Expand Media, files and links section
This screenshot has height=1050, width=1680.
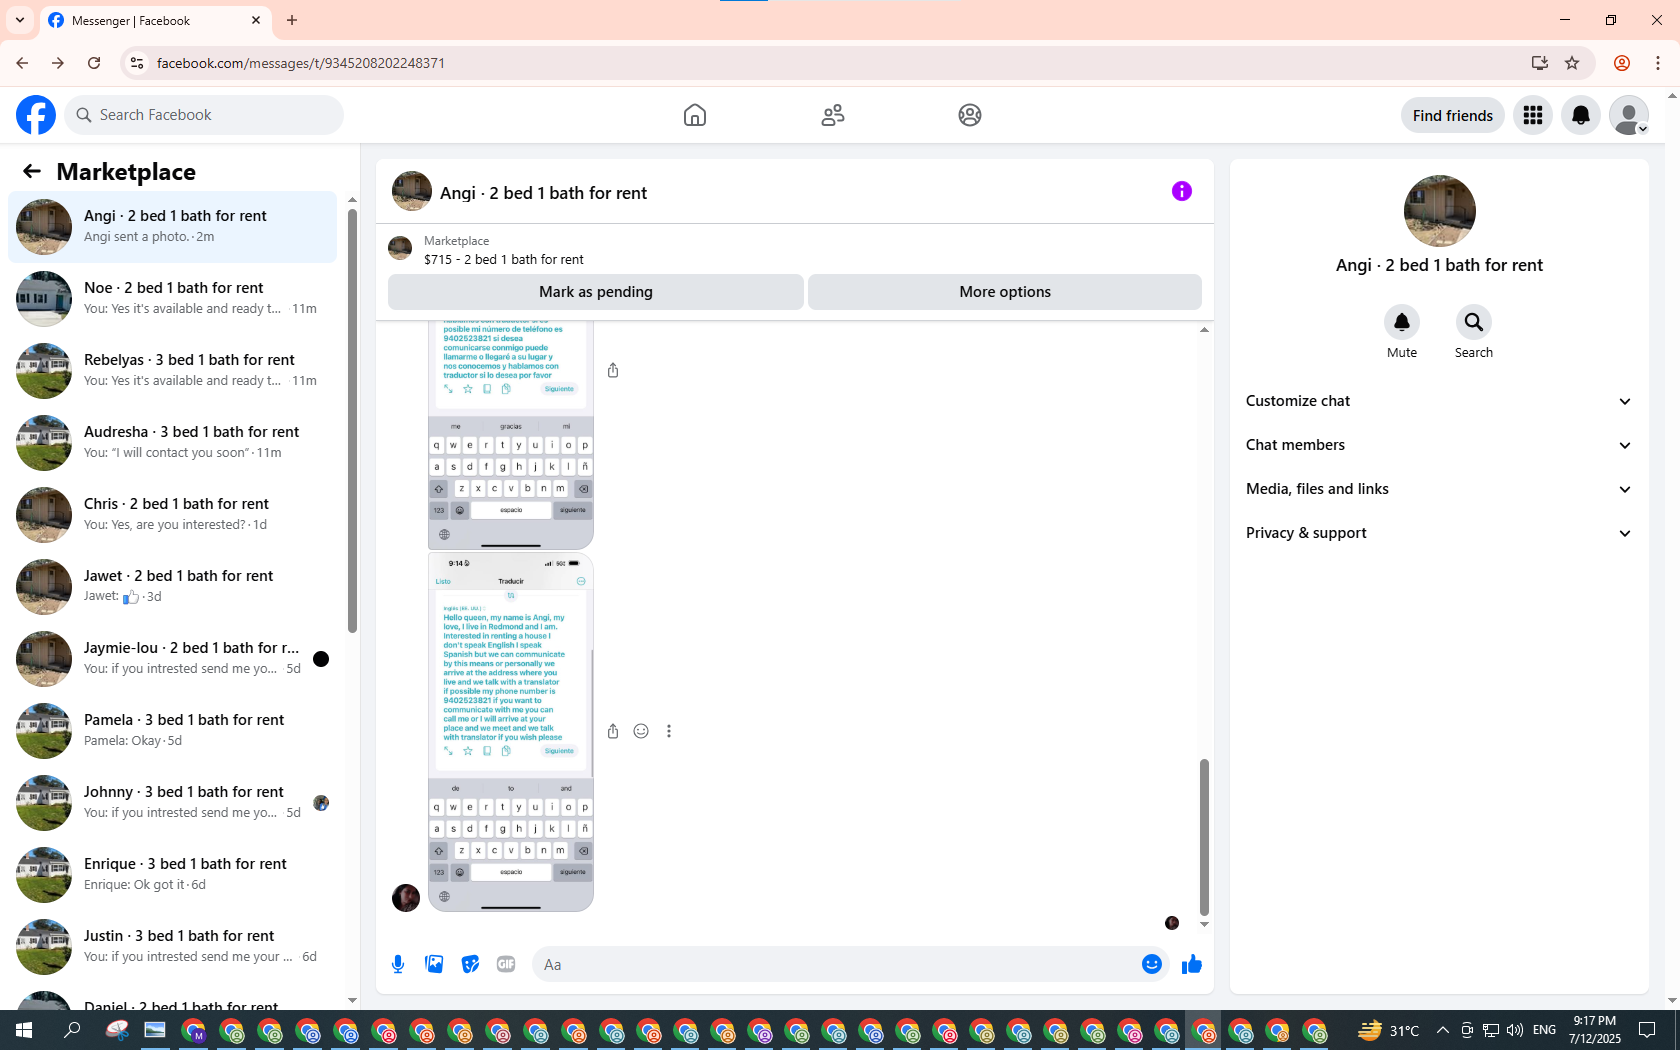pyautogui.click(x=1439, y=489)
